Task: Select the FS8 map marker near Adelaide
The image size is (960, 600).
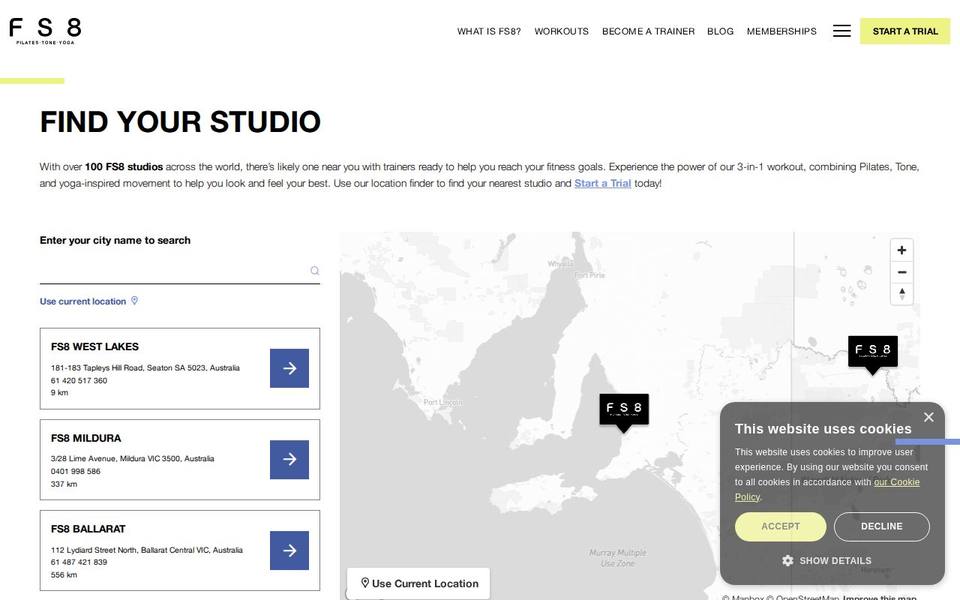Action: (x=624, y=413)
